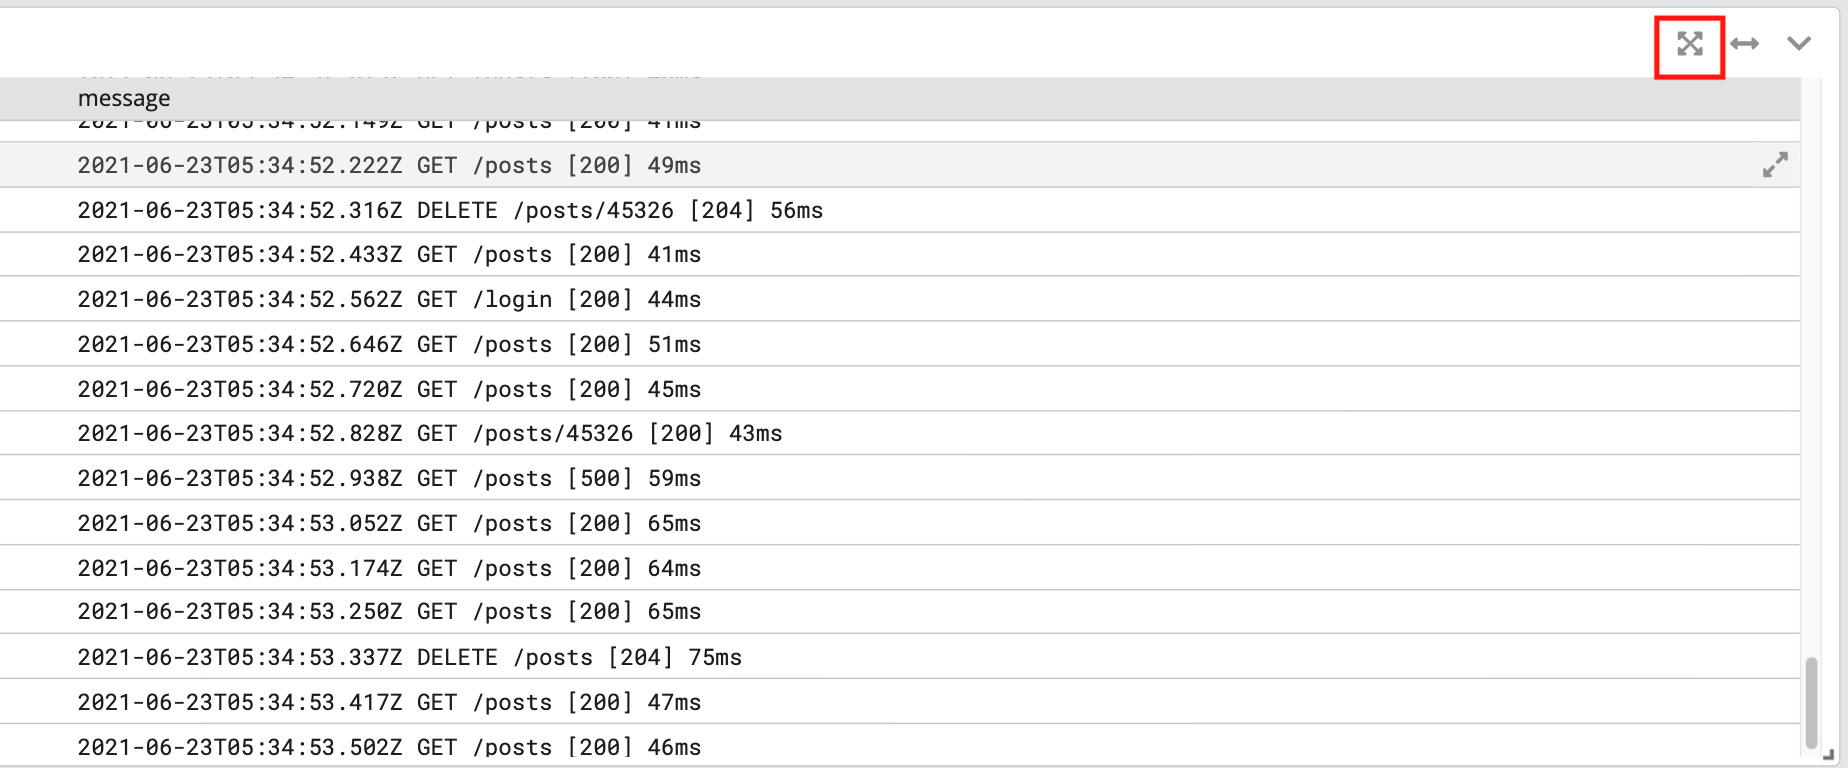Select the 05:34:52.433Z GET /posts row
The height and width of the screenshot is (768, 1848).
point(389,254)
